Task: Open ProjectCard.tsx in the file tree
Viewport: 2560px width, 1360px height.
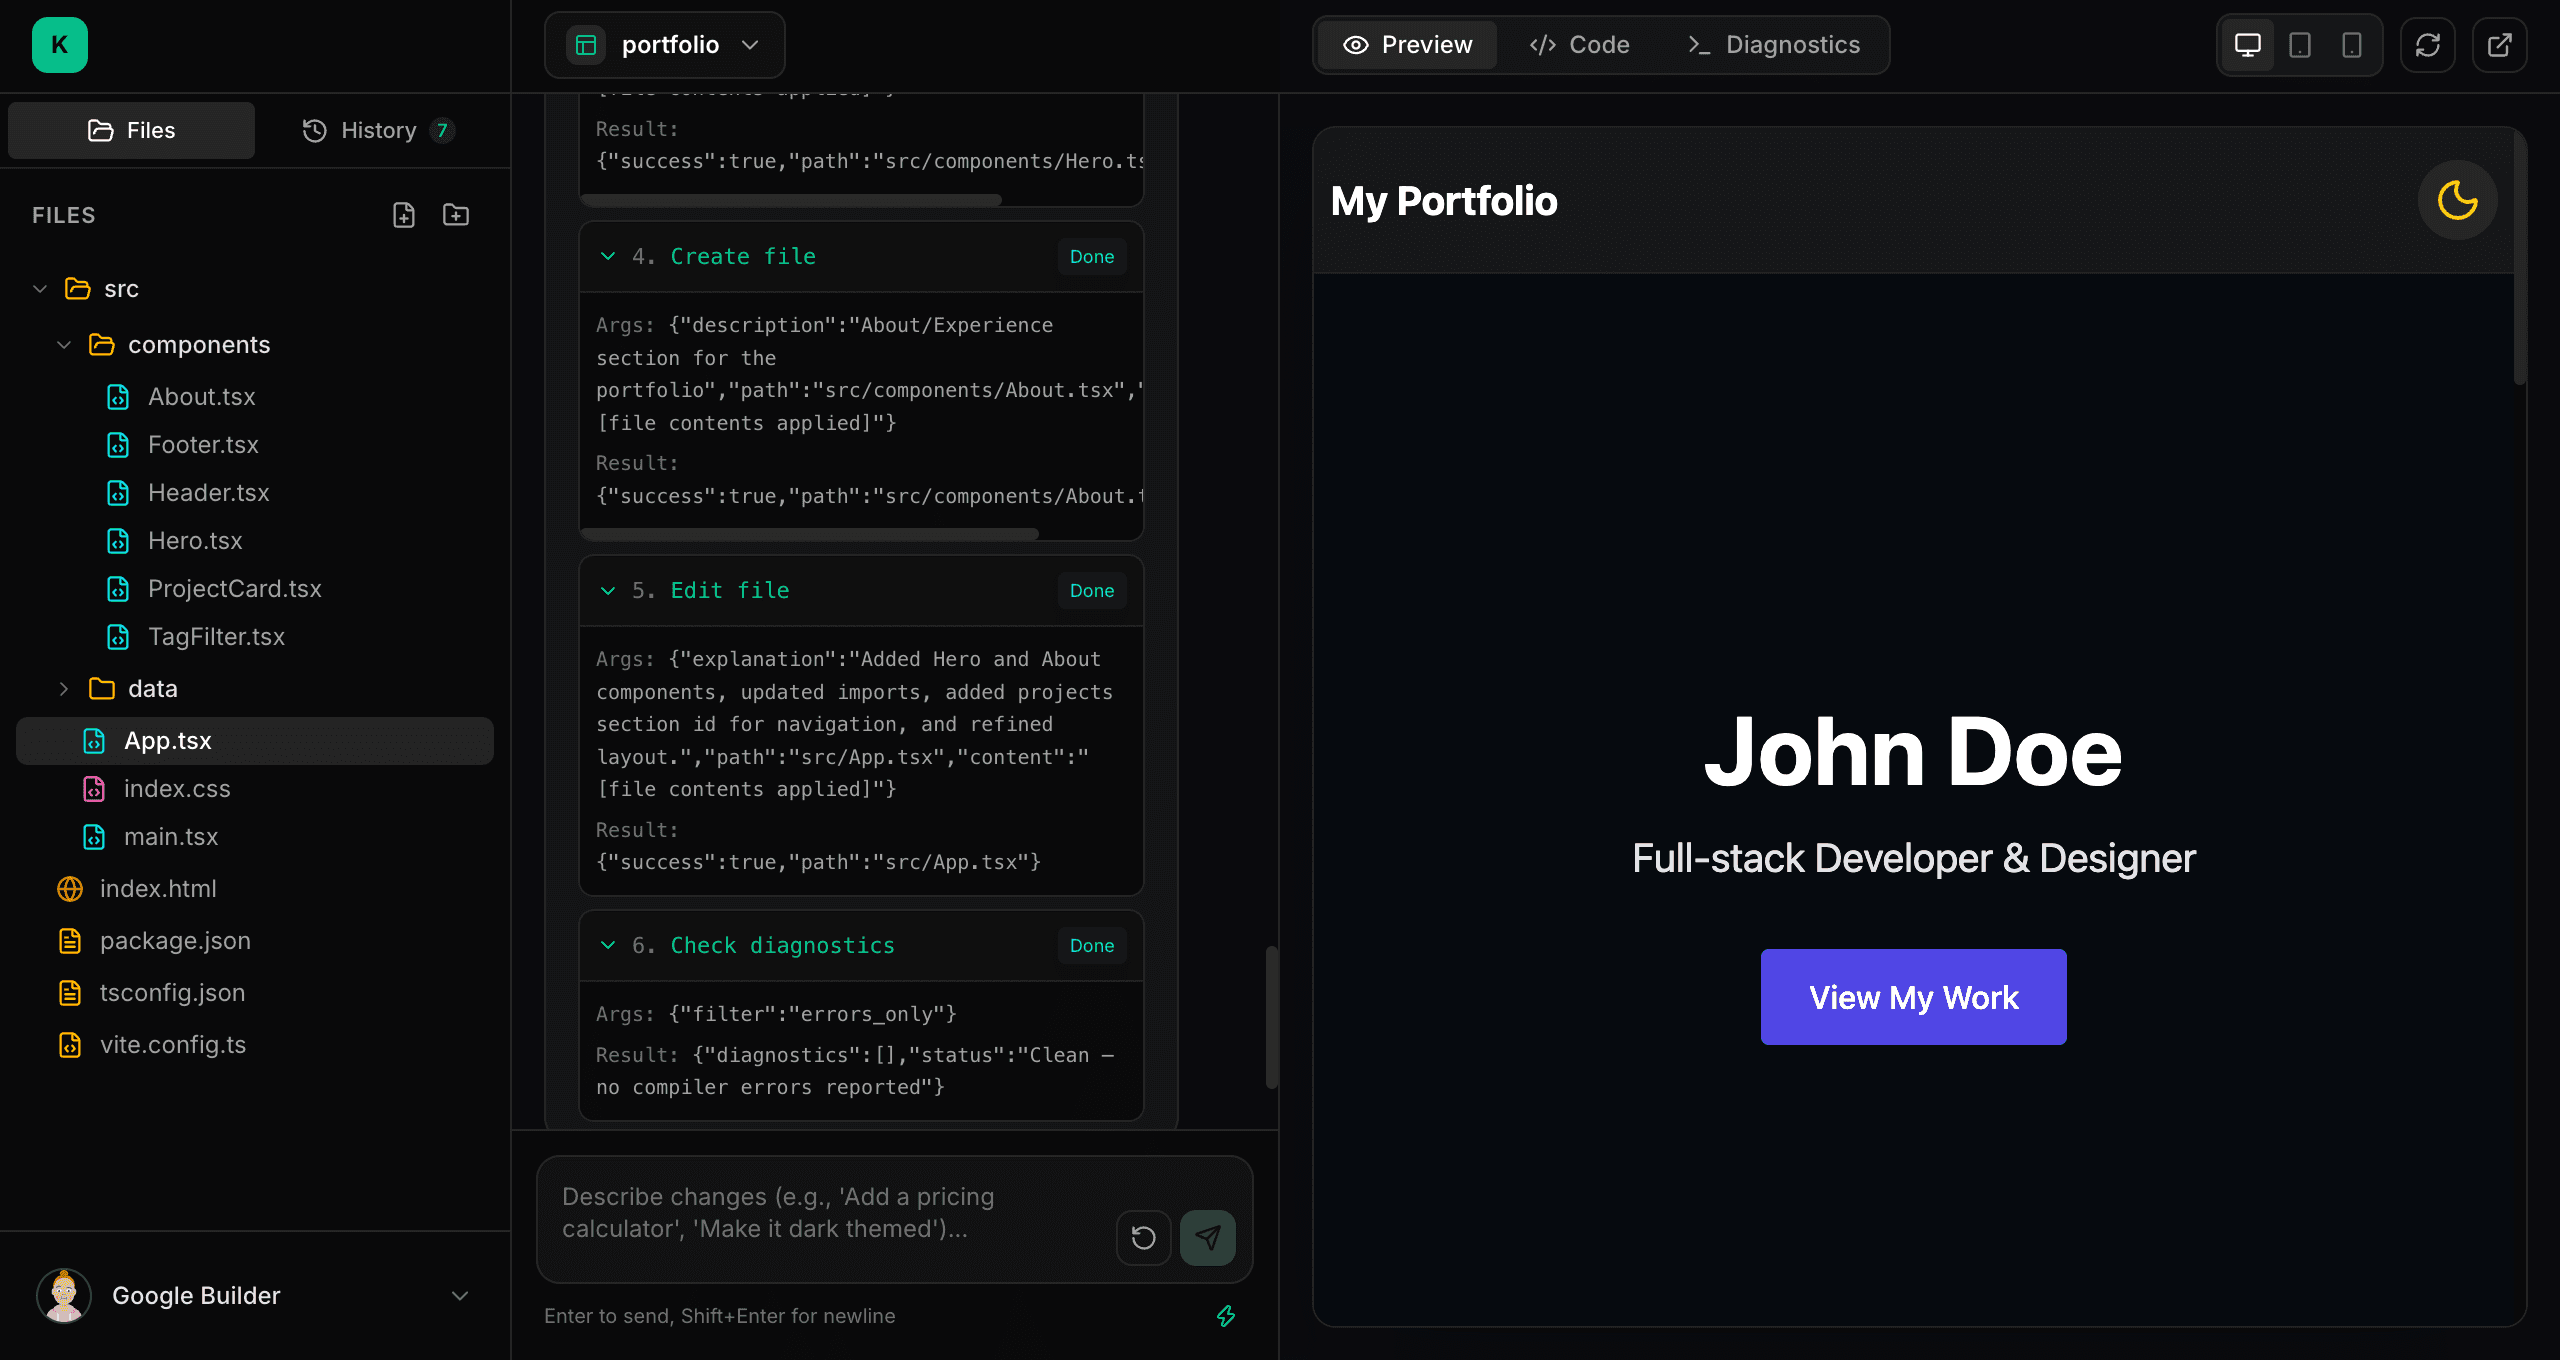Action: click(235, 589)
